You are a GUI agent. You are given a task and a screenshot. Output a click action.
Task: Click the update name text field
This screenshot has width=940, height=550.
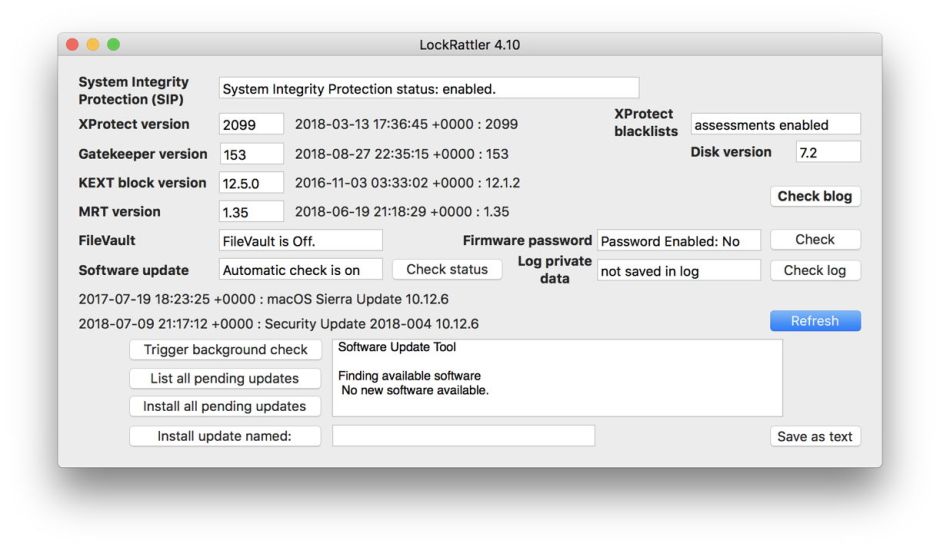463,436
